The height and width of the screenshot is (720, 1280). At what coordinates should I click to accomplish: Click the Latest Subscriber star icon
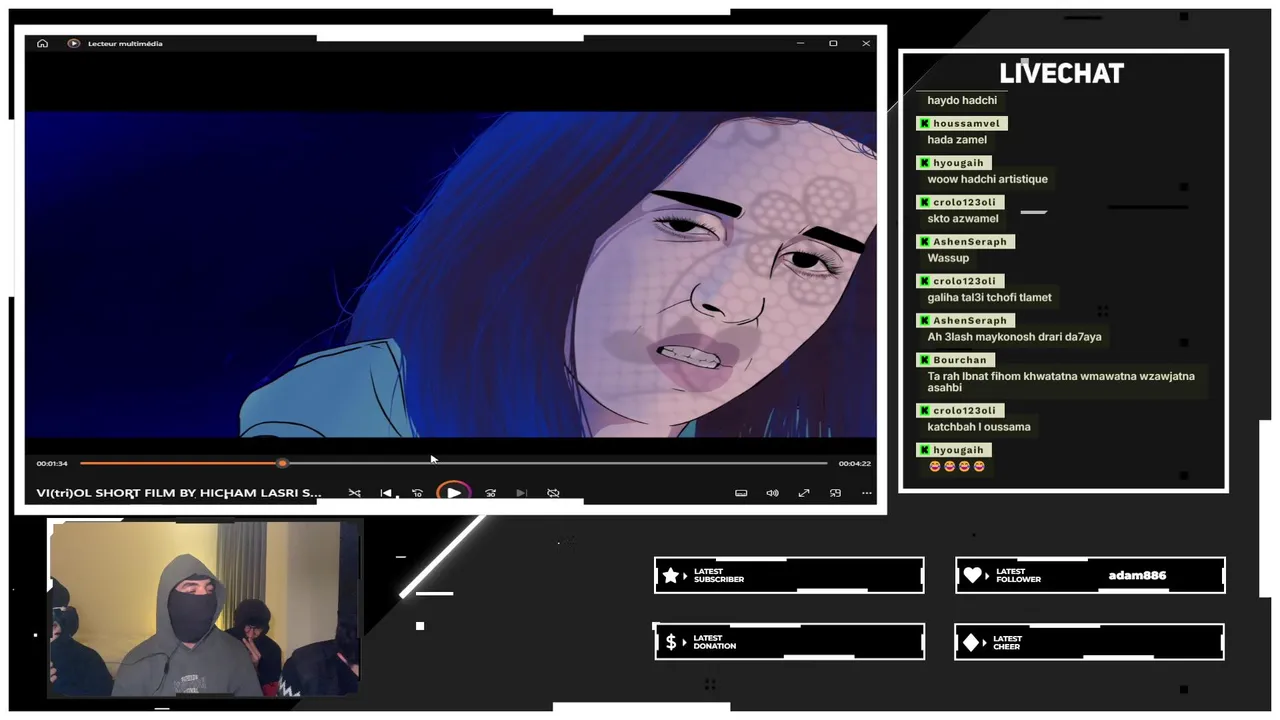click(x=671, y=575)
